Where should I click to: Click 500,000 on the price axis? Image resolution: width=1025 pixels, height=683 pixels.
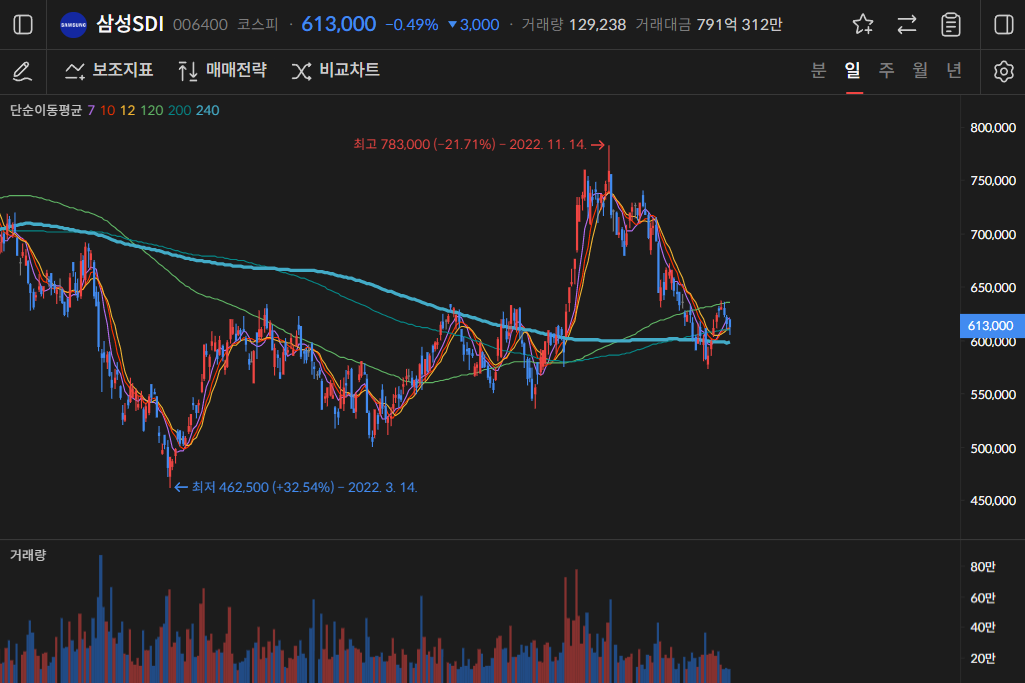pos(993,448)
